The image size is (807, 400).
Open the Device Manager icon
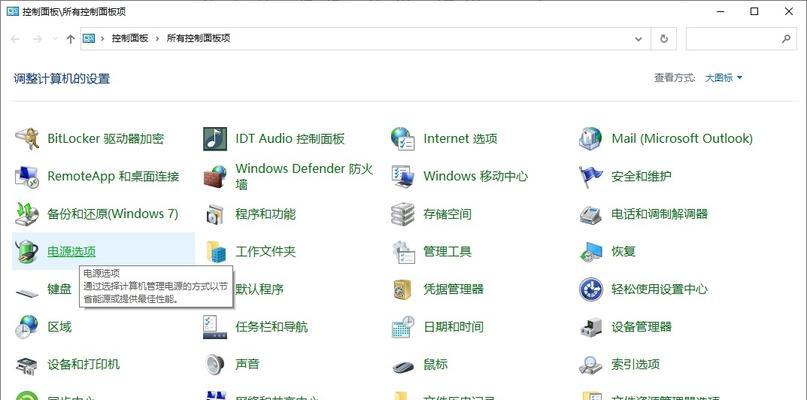click(590, 327)
